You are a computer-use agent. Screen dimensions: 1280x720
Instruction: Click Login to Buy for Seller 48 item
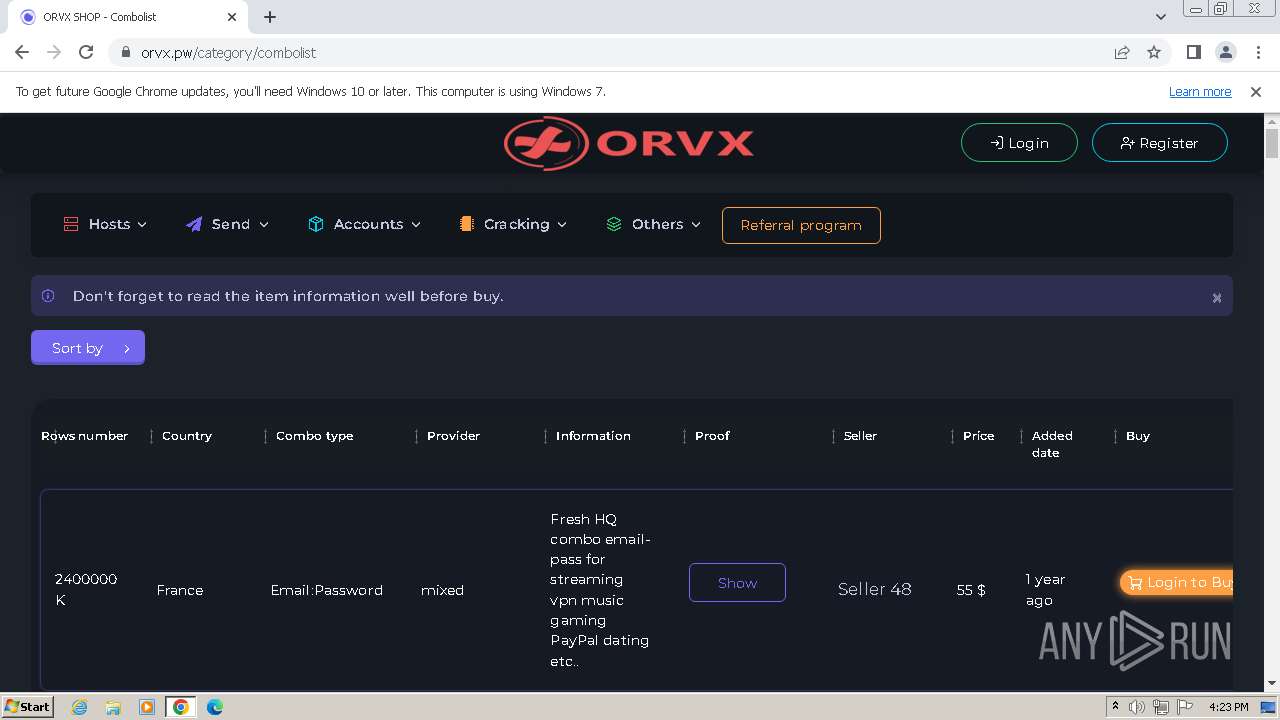1176,582
